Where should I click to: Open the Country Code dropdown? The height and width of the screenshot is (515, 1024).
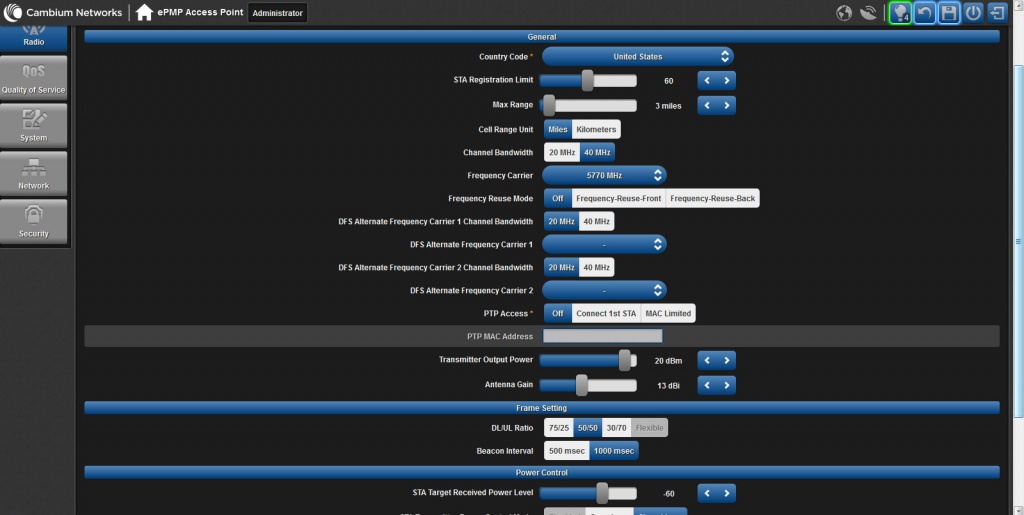tap(637, 57)
